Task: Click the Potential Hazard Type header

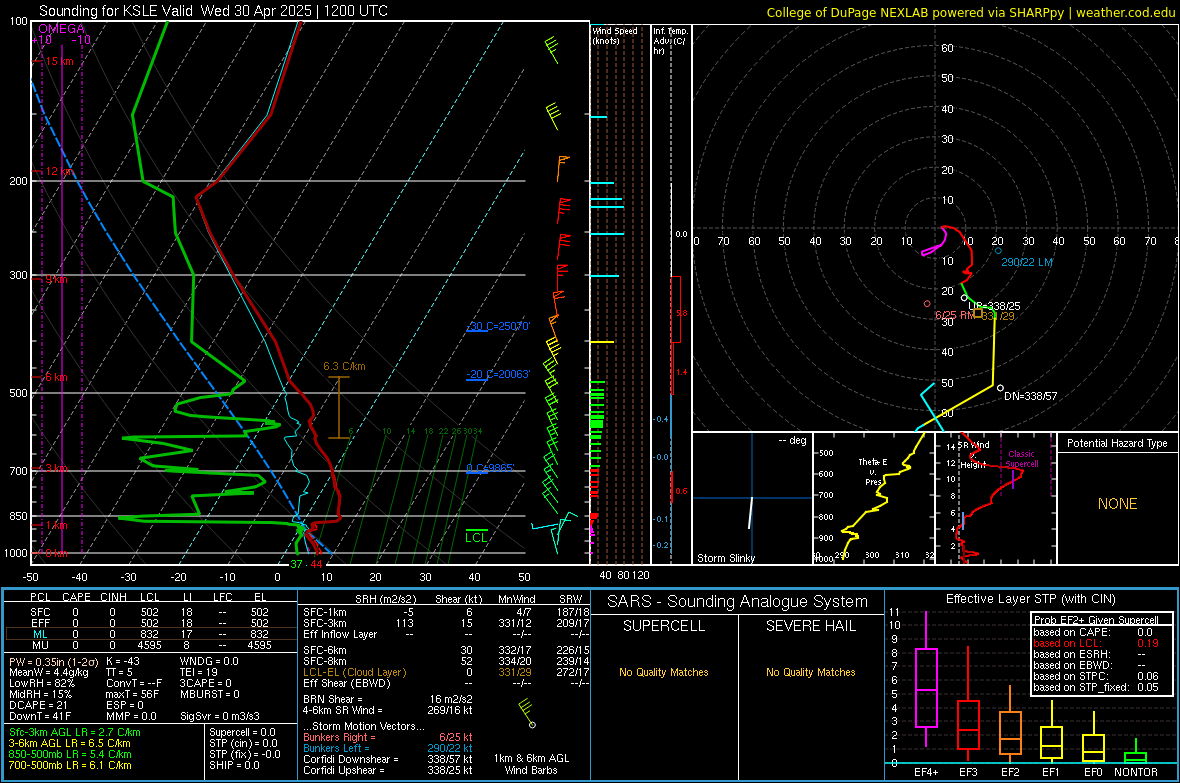Action: [x=1117, y=443]
